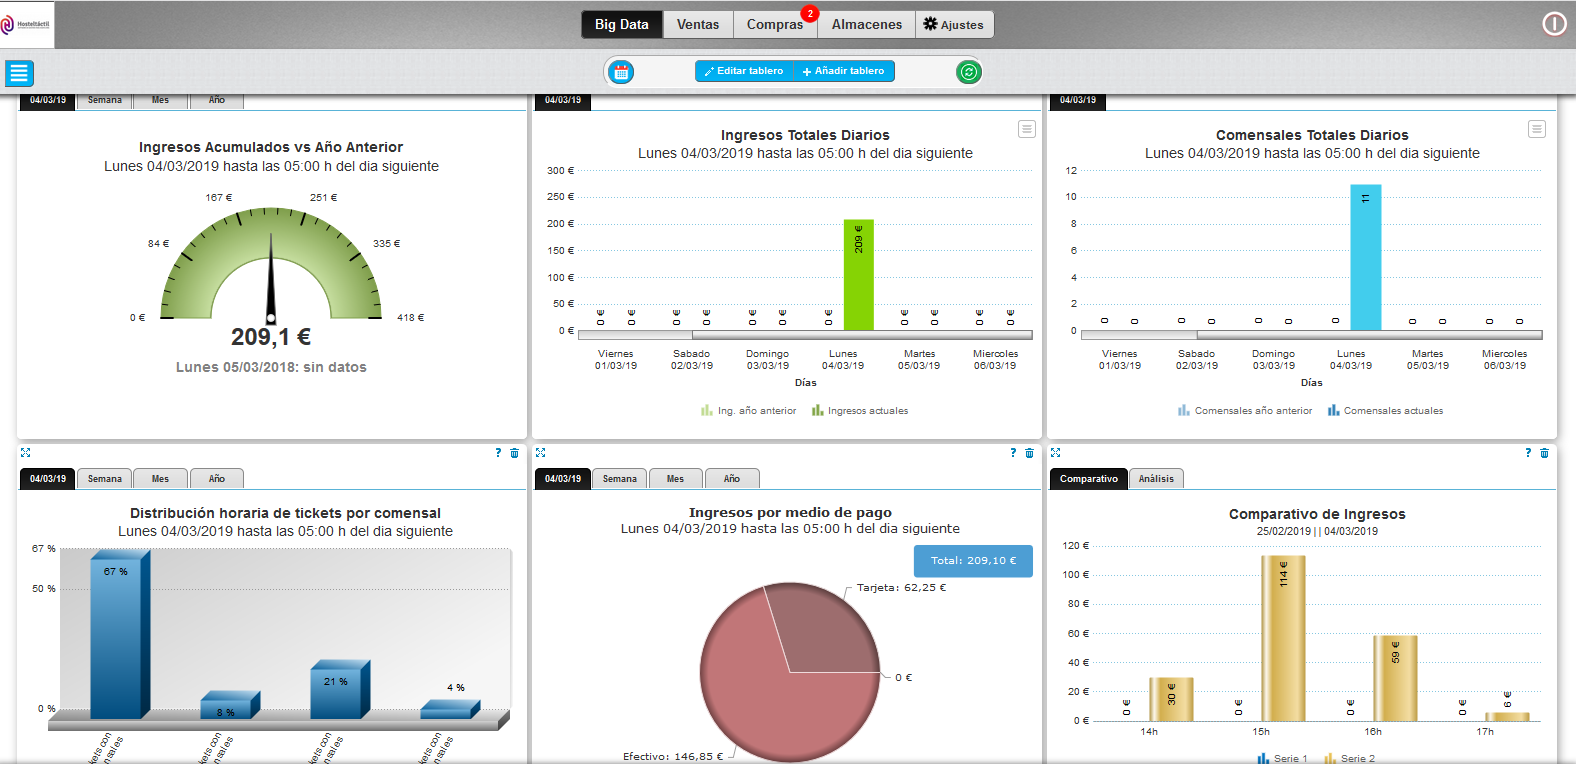Image resolution: width=1576 pixels, height=764 pixels.
Task: Switch to the Ventas section
Action: click(698, 25)
